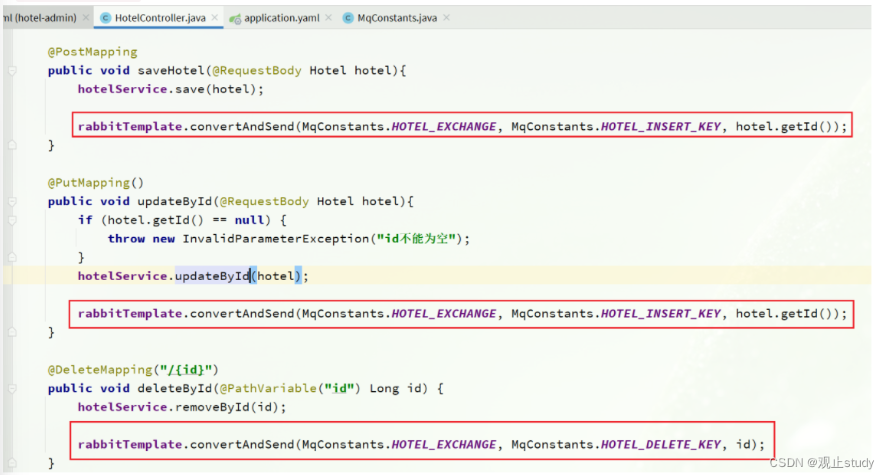
Task: Click the YAML file icon on application.yaml tab
Action: point(235,19)
